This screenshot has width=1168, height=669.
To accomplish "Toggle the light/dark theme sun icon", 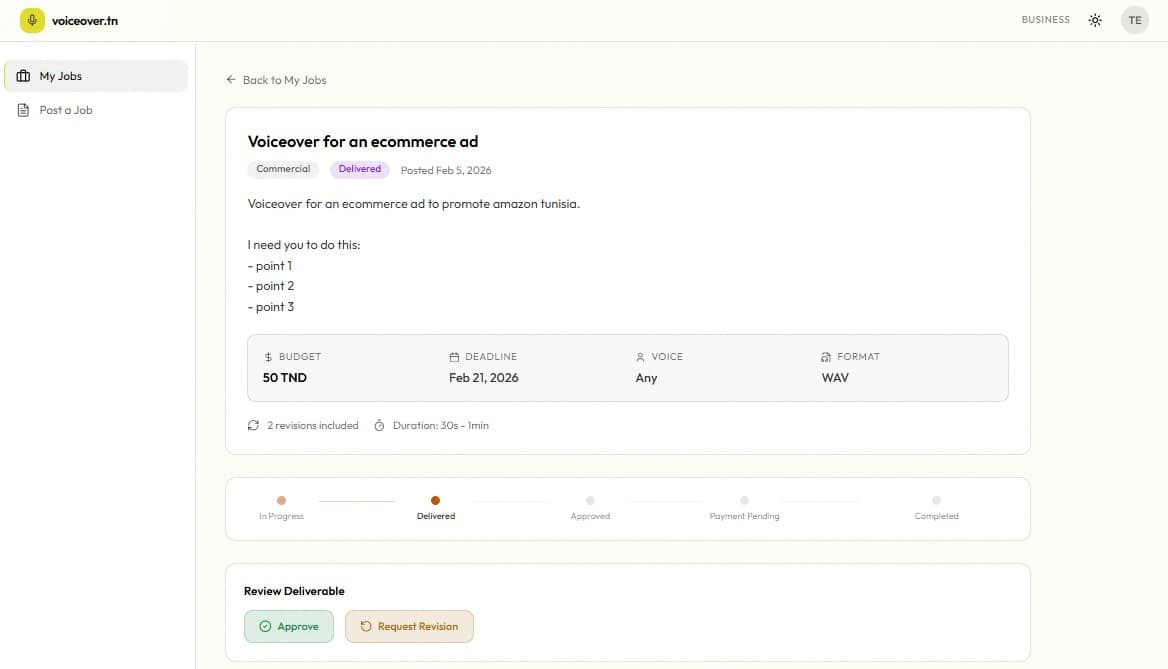I will (x=1095, y=20).
